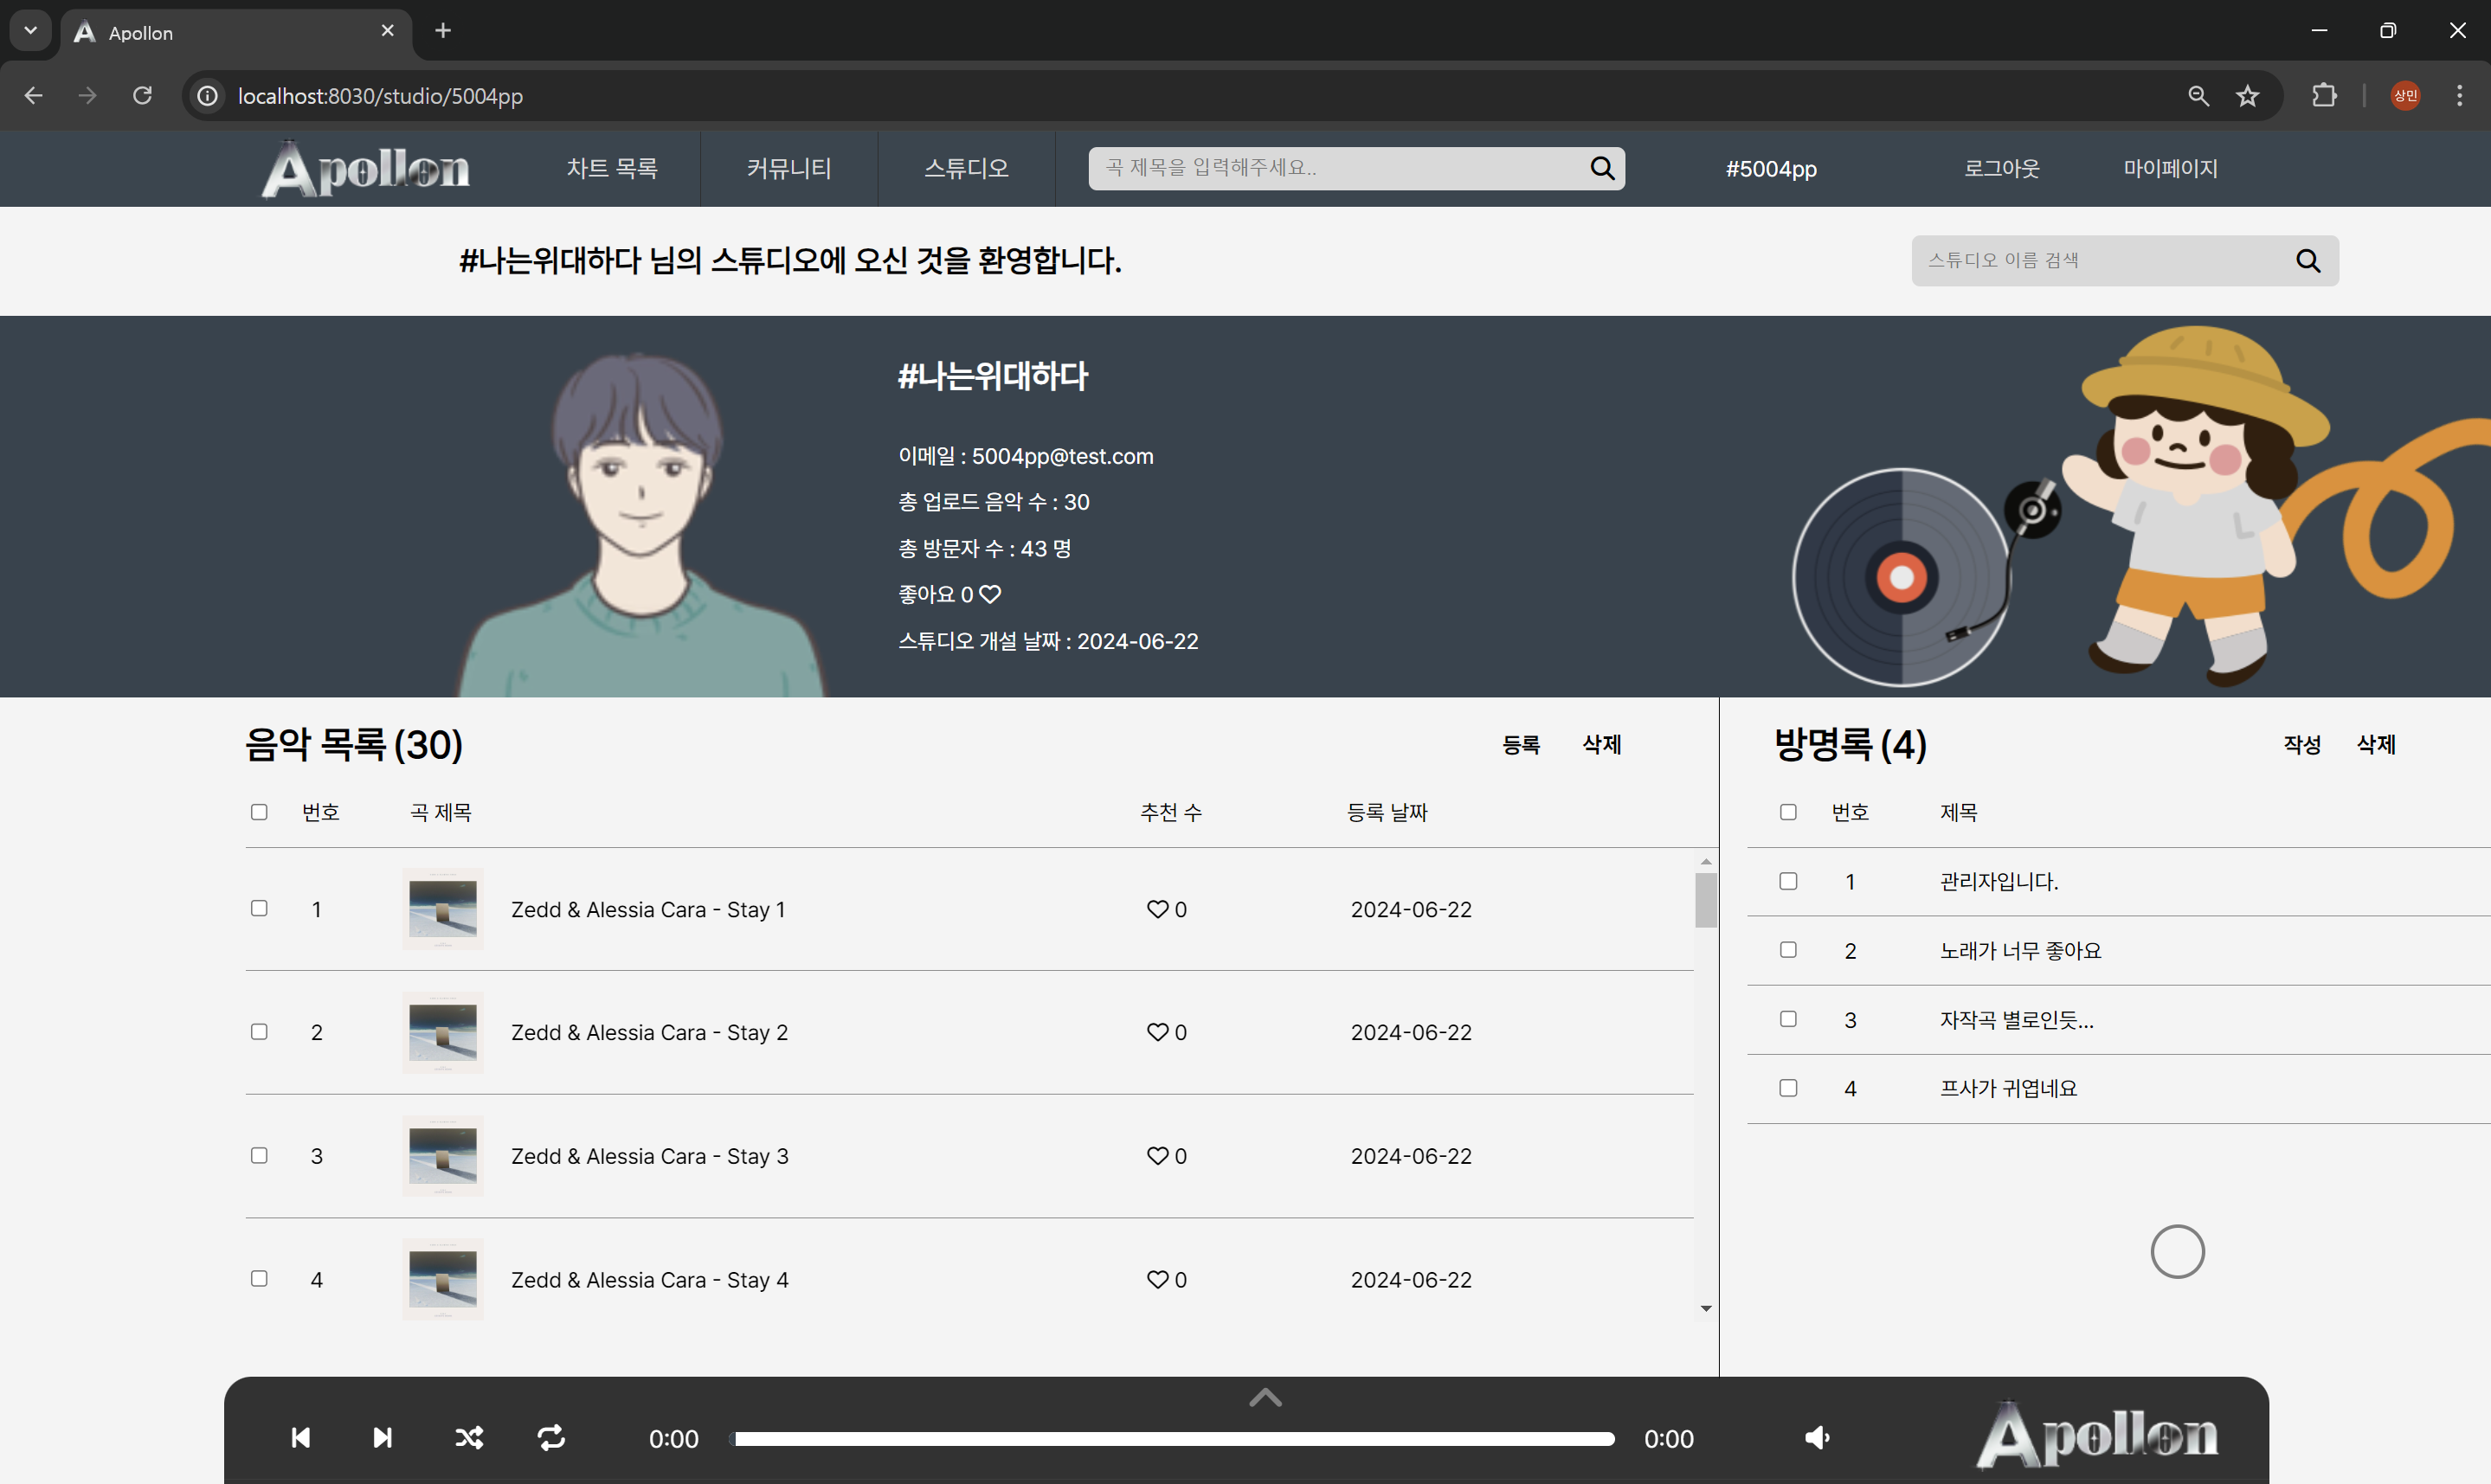
Task: Click studio name search magnifier icon
Action: tap(2307, 261)
